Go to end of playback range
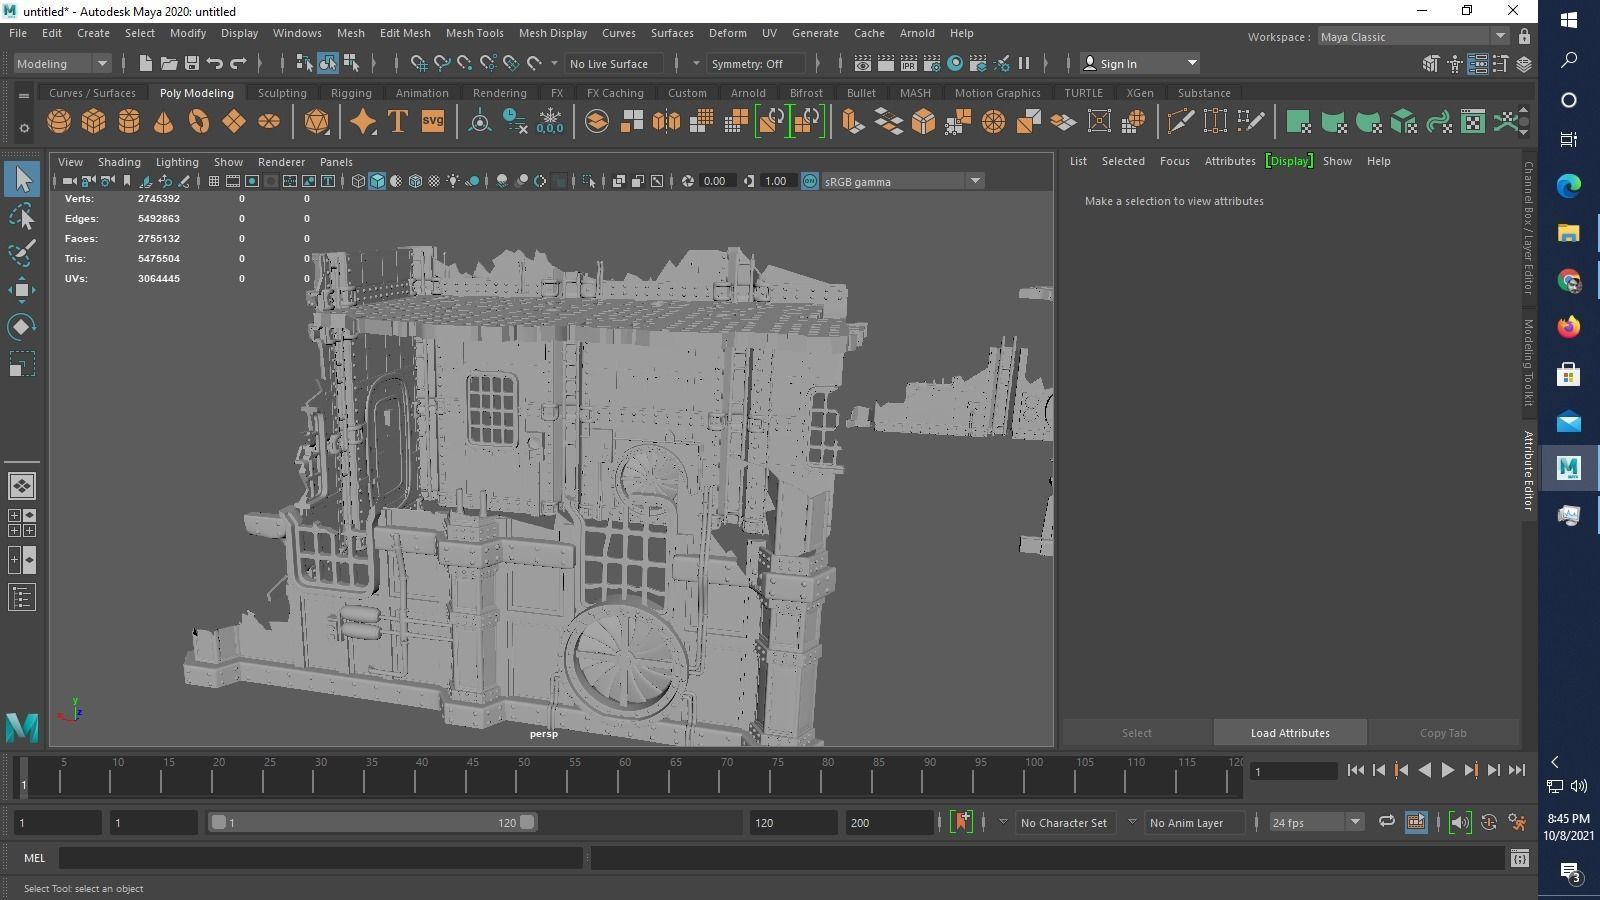This screenshot has width=1600, height=900. tap(1517, 770)
